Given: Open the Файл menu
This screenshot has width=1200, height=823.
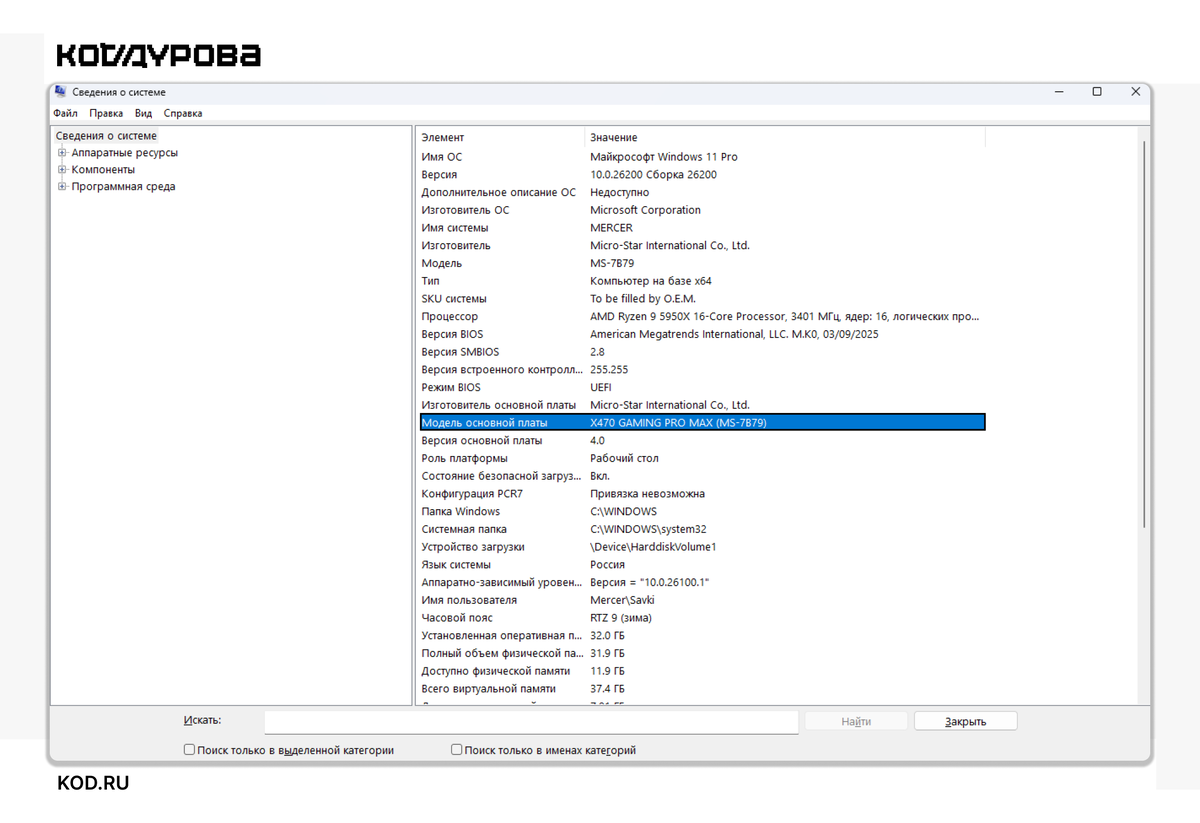Looking at the screenshot, I should 65,114.
